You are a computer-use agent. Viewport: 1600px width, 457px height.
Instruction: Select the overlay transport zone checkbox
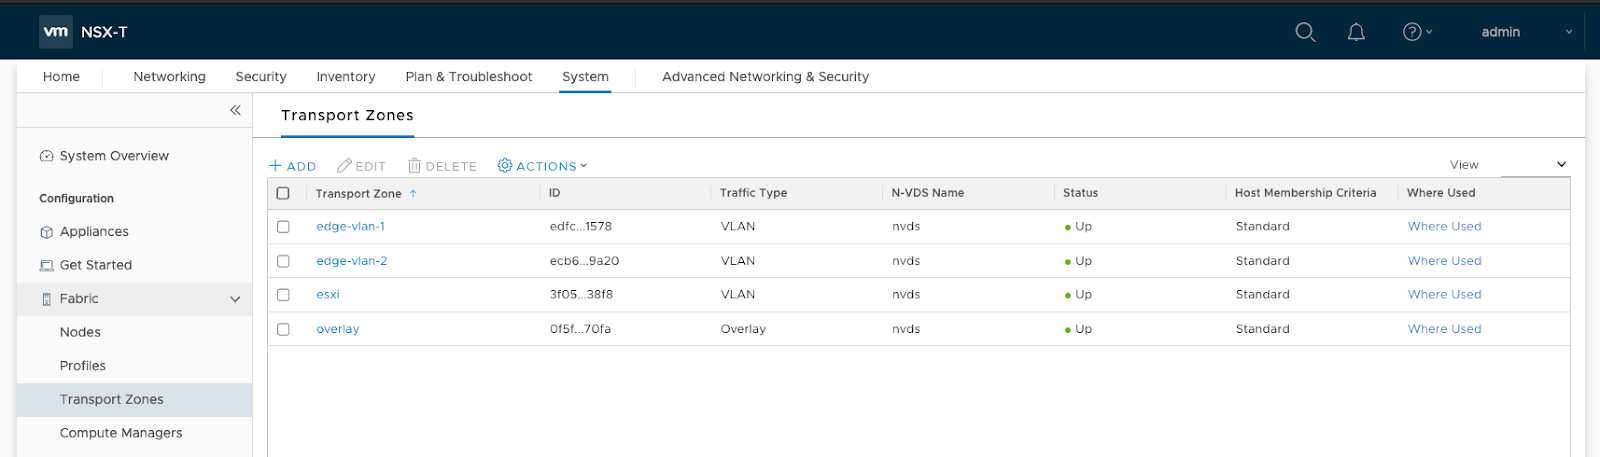(x=283, y=329)
